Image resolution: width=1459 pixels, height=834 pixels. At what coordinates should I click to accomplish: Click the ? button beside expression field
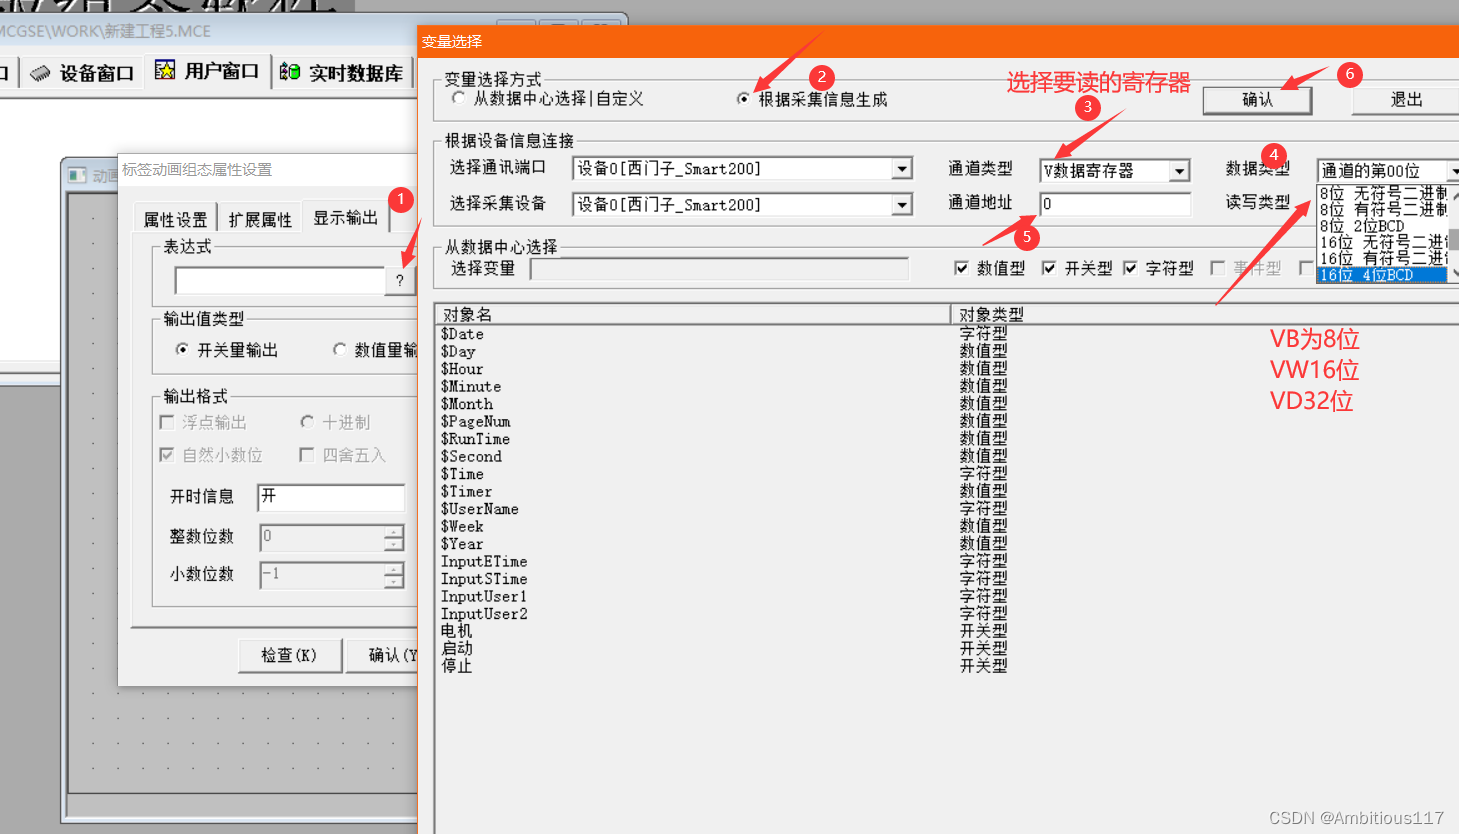coord(400,280)
